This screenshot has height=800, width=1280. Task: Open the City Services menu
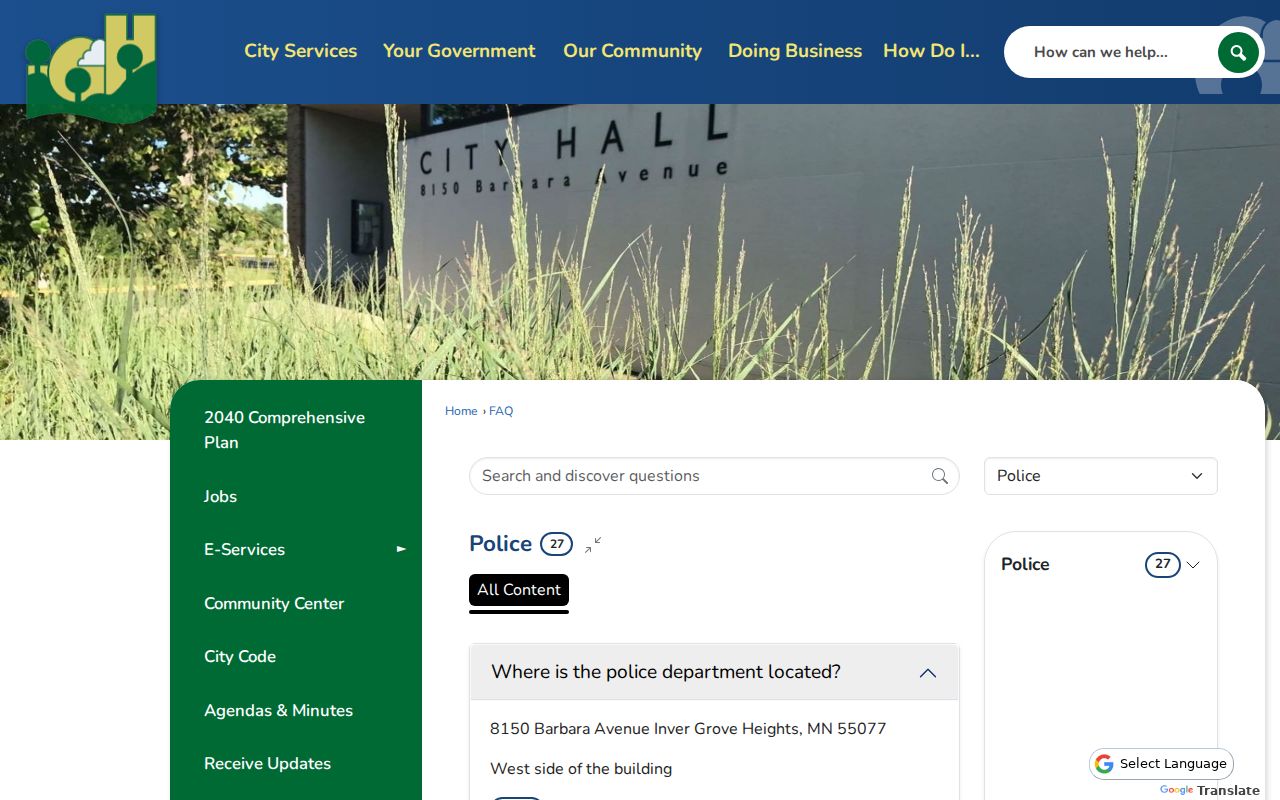point(300,51)
